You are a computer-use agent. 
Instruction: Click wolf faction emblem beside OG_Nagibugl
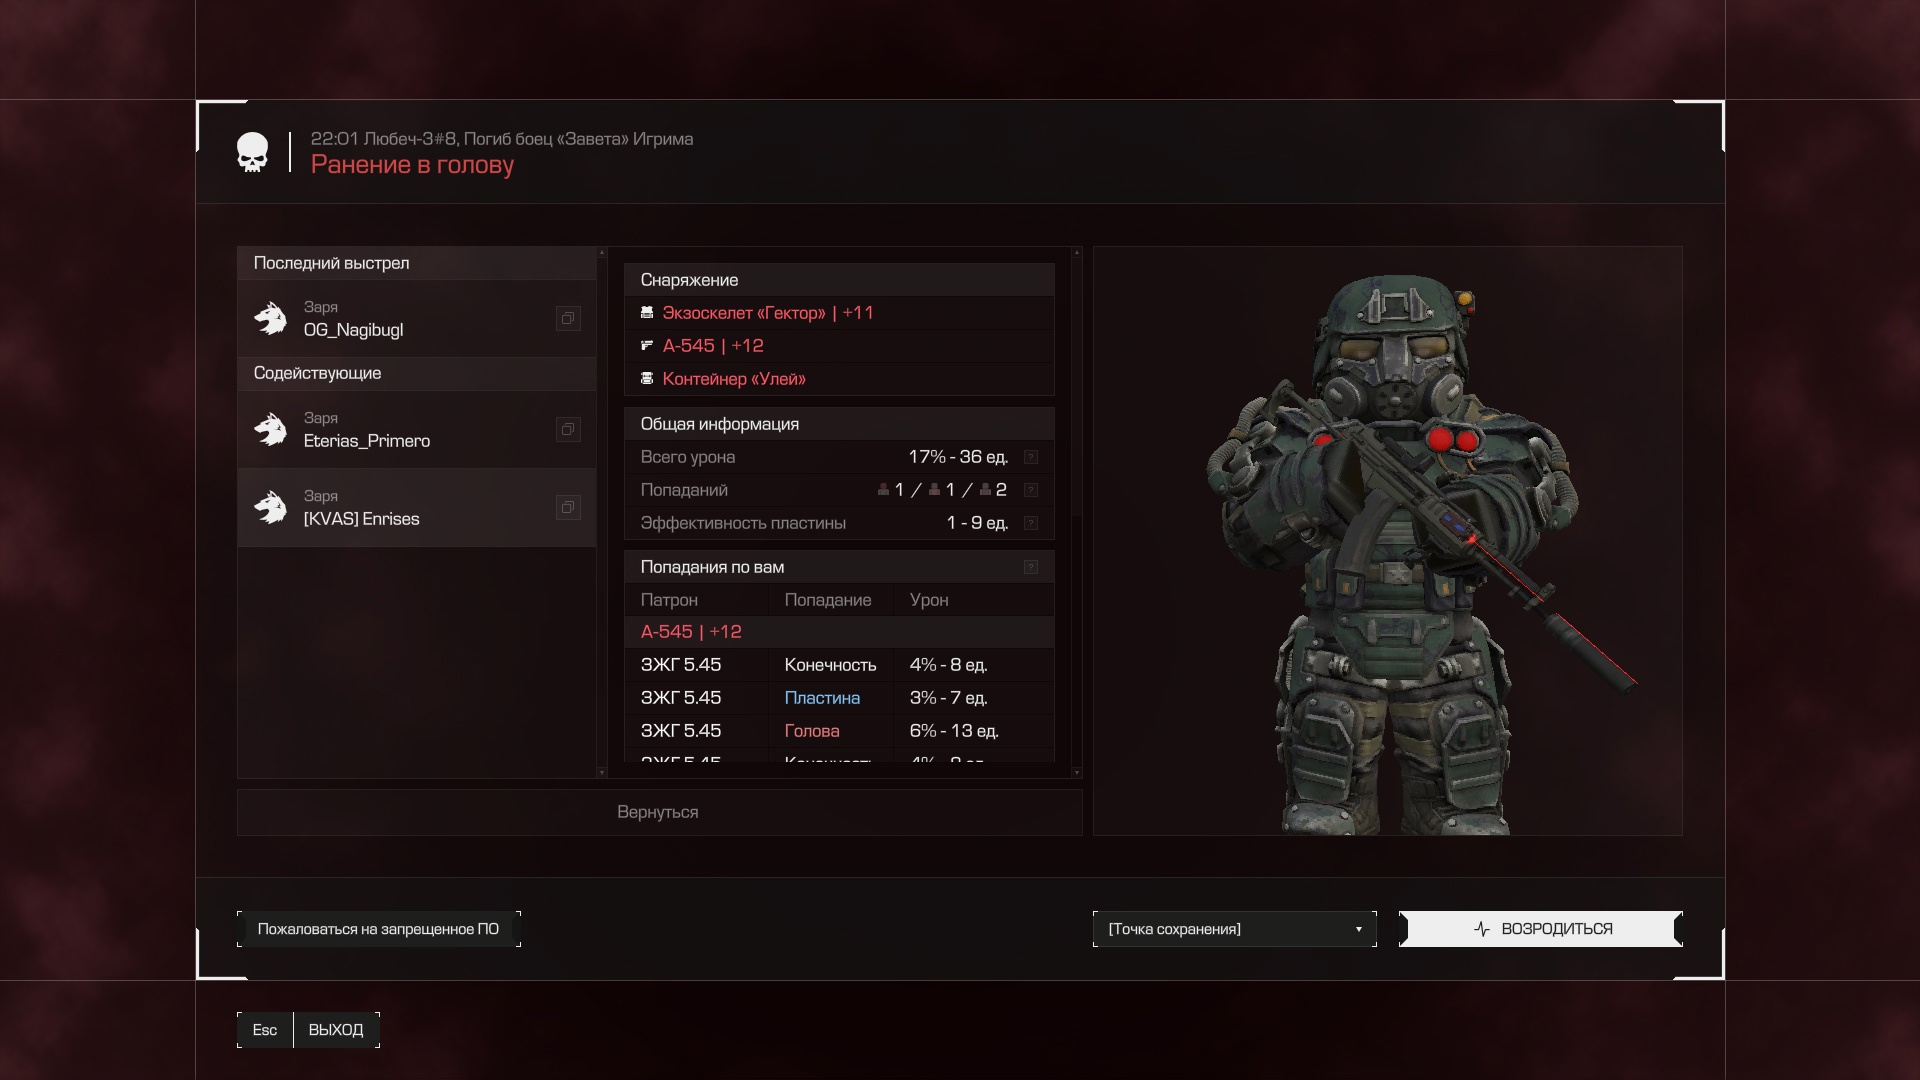pos(270,318)
